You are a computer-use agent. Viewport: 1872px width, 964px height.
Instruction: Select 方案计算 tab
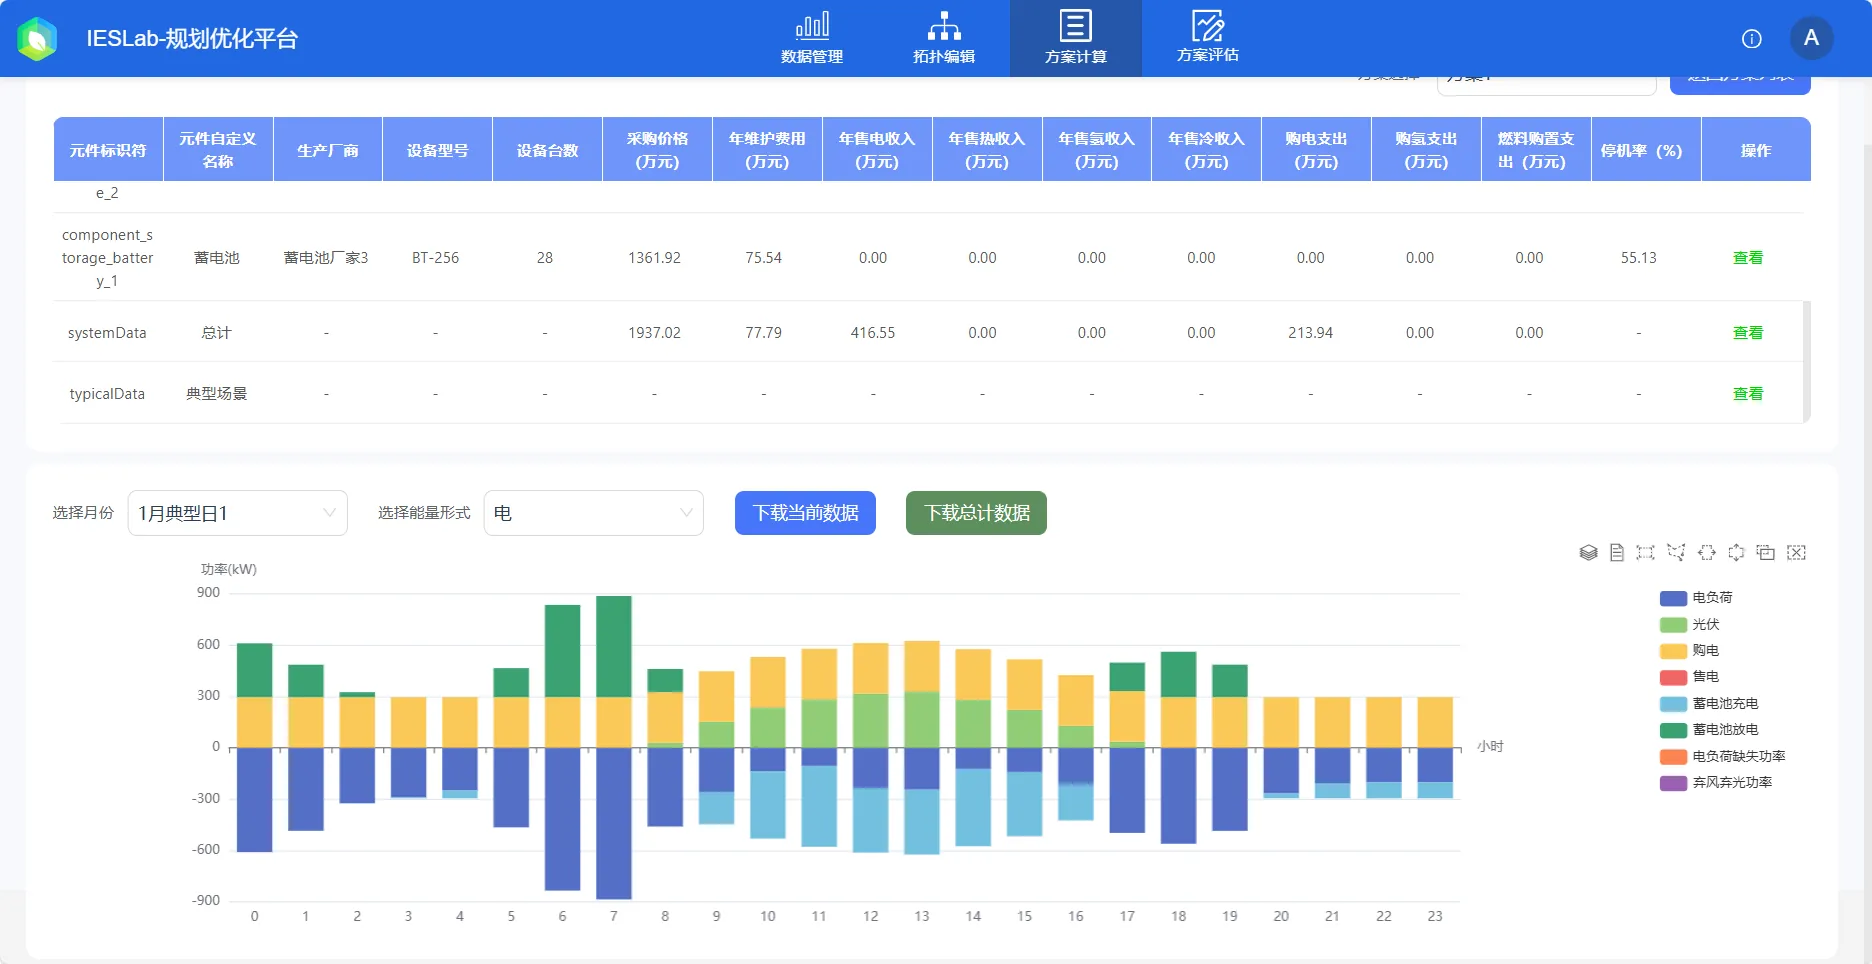click(x=1076, y=38)
